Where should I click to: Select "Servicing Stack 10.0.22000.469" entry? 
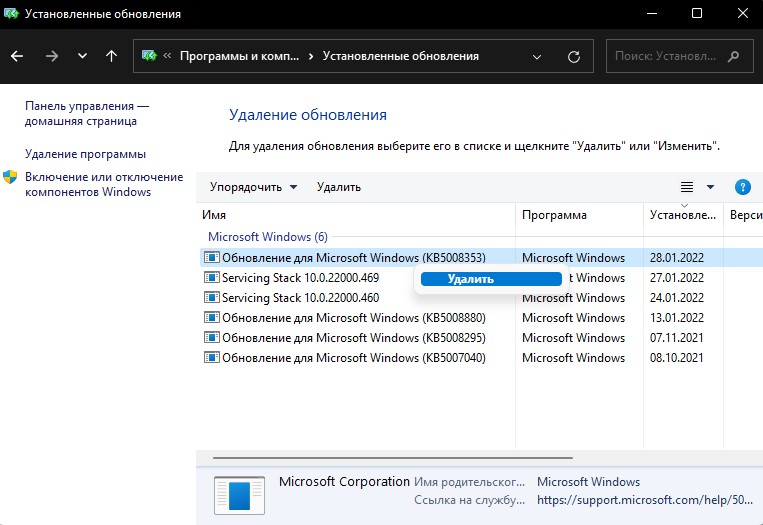tap(300, 278)
